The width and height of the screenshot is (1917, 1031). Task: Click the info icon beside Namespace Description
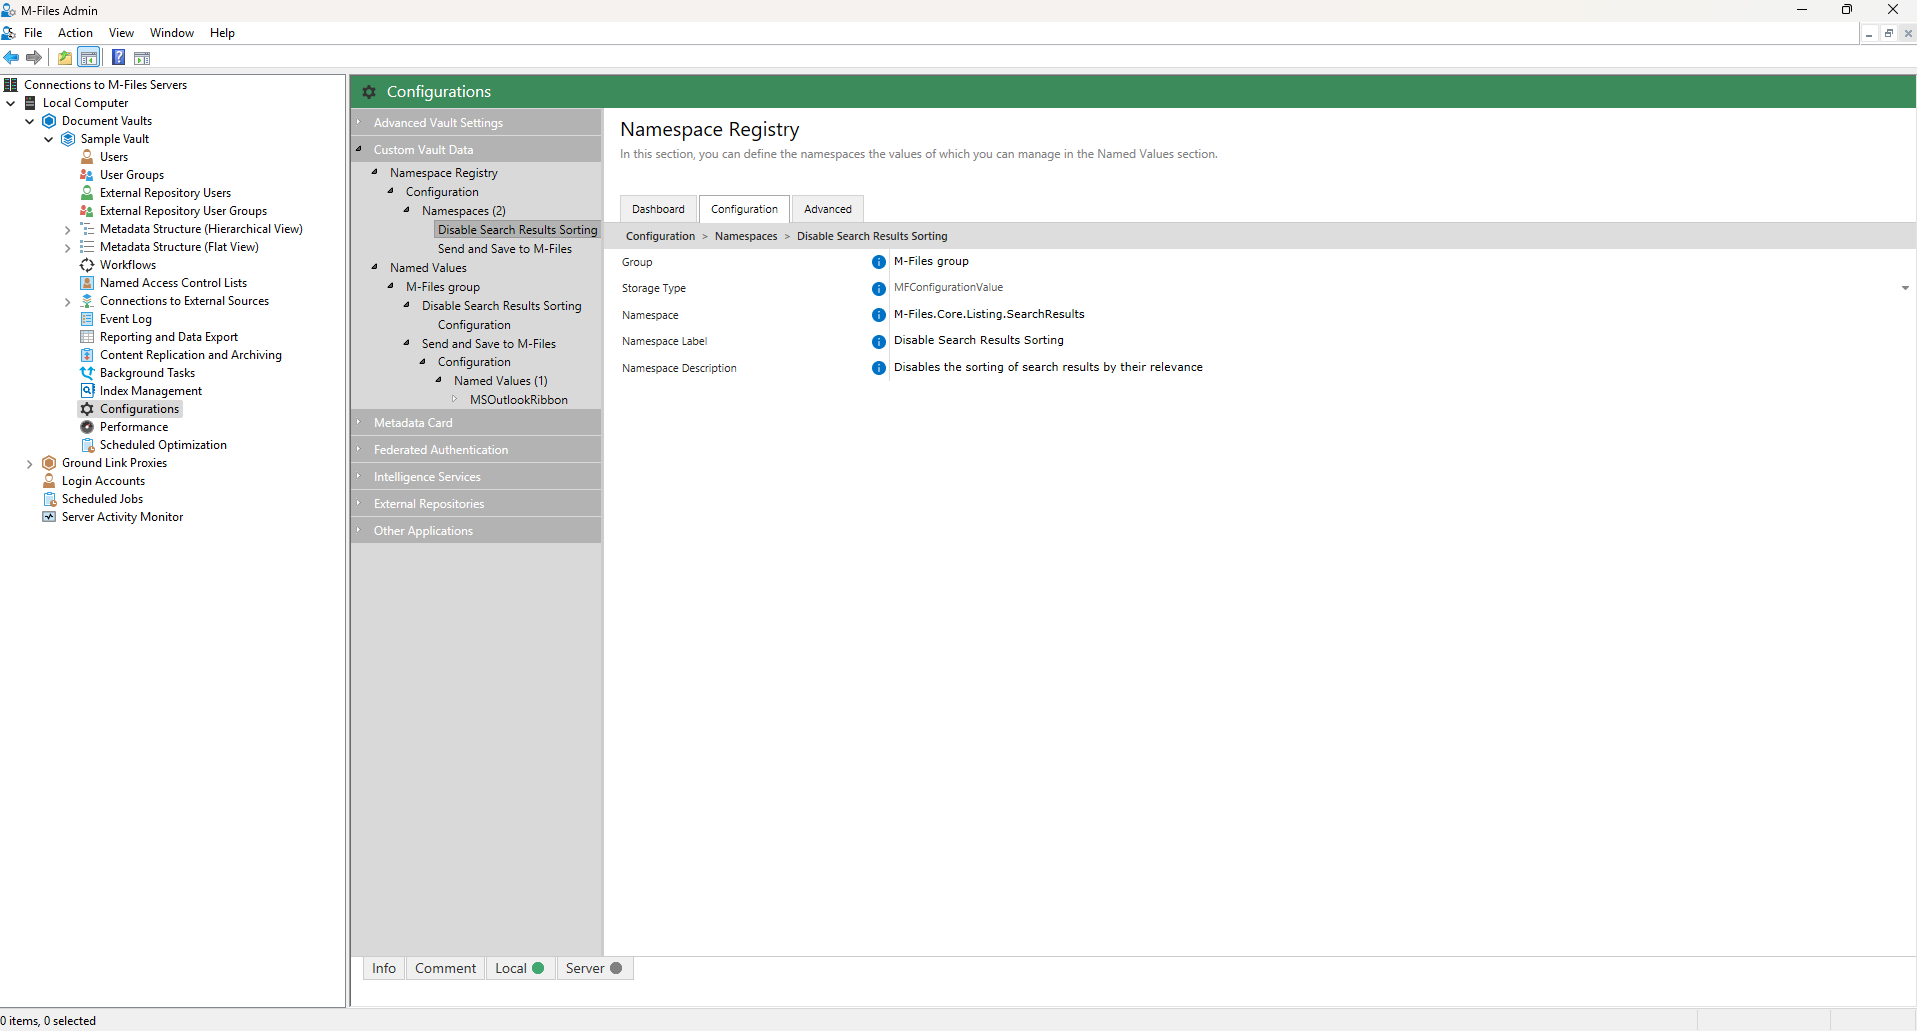point(879,368)
